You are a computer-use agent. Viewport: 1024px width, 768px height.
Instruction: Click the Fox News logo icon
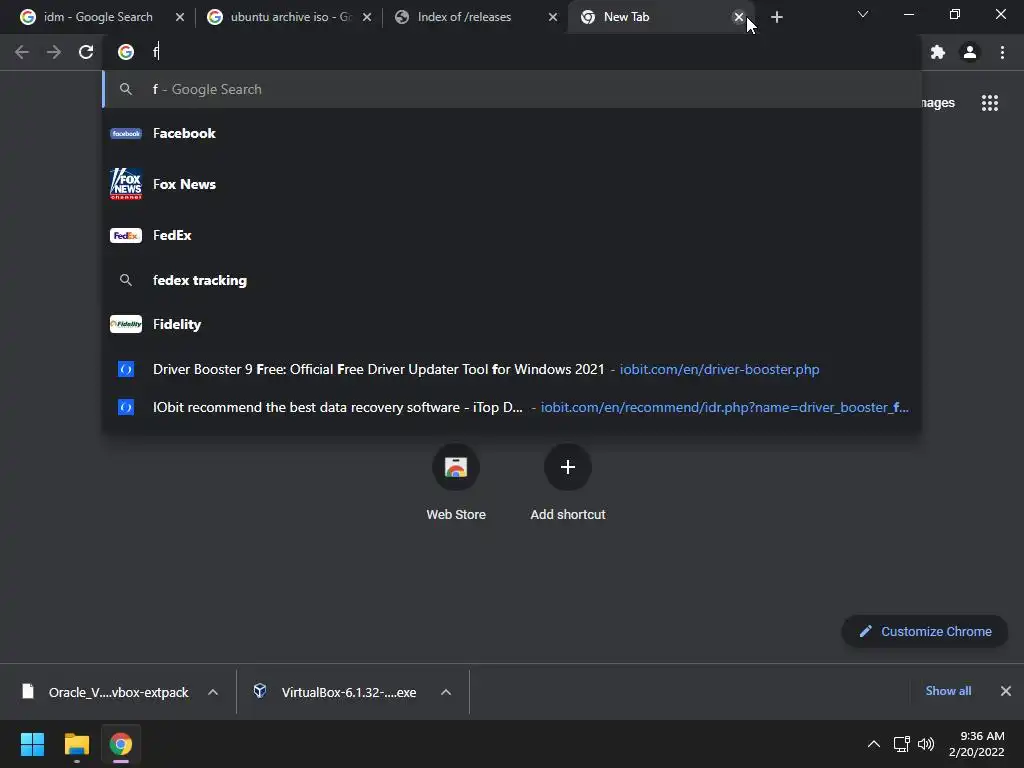coord(126,184)
